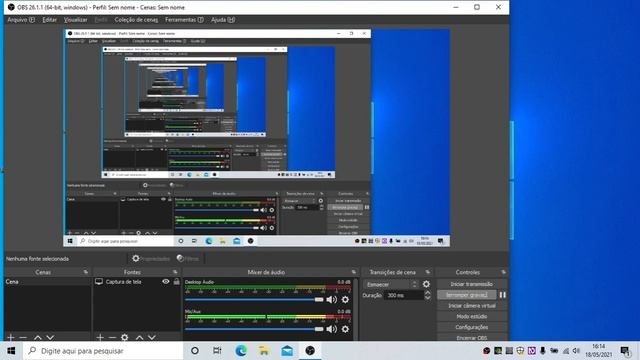Viewport: 640px width, 360px height.
Task: Remove the source with the minus icon in Fontes
Action: point(112,338)
